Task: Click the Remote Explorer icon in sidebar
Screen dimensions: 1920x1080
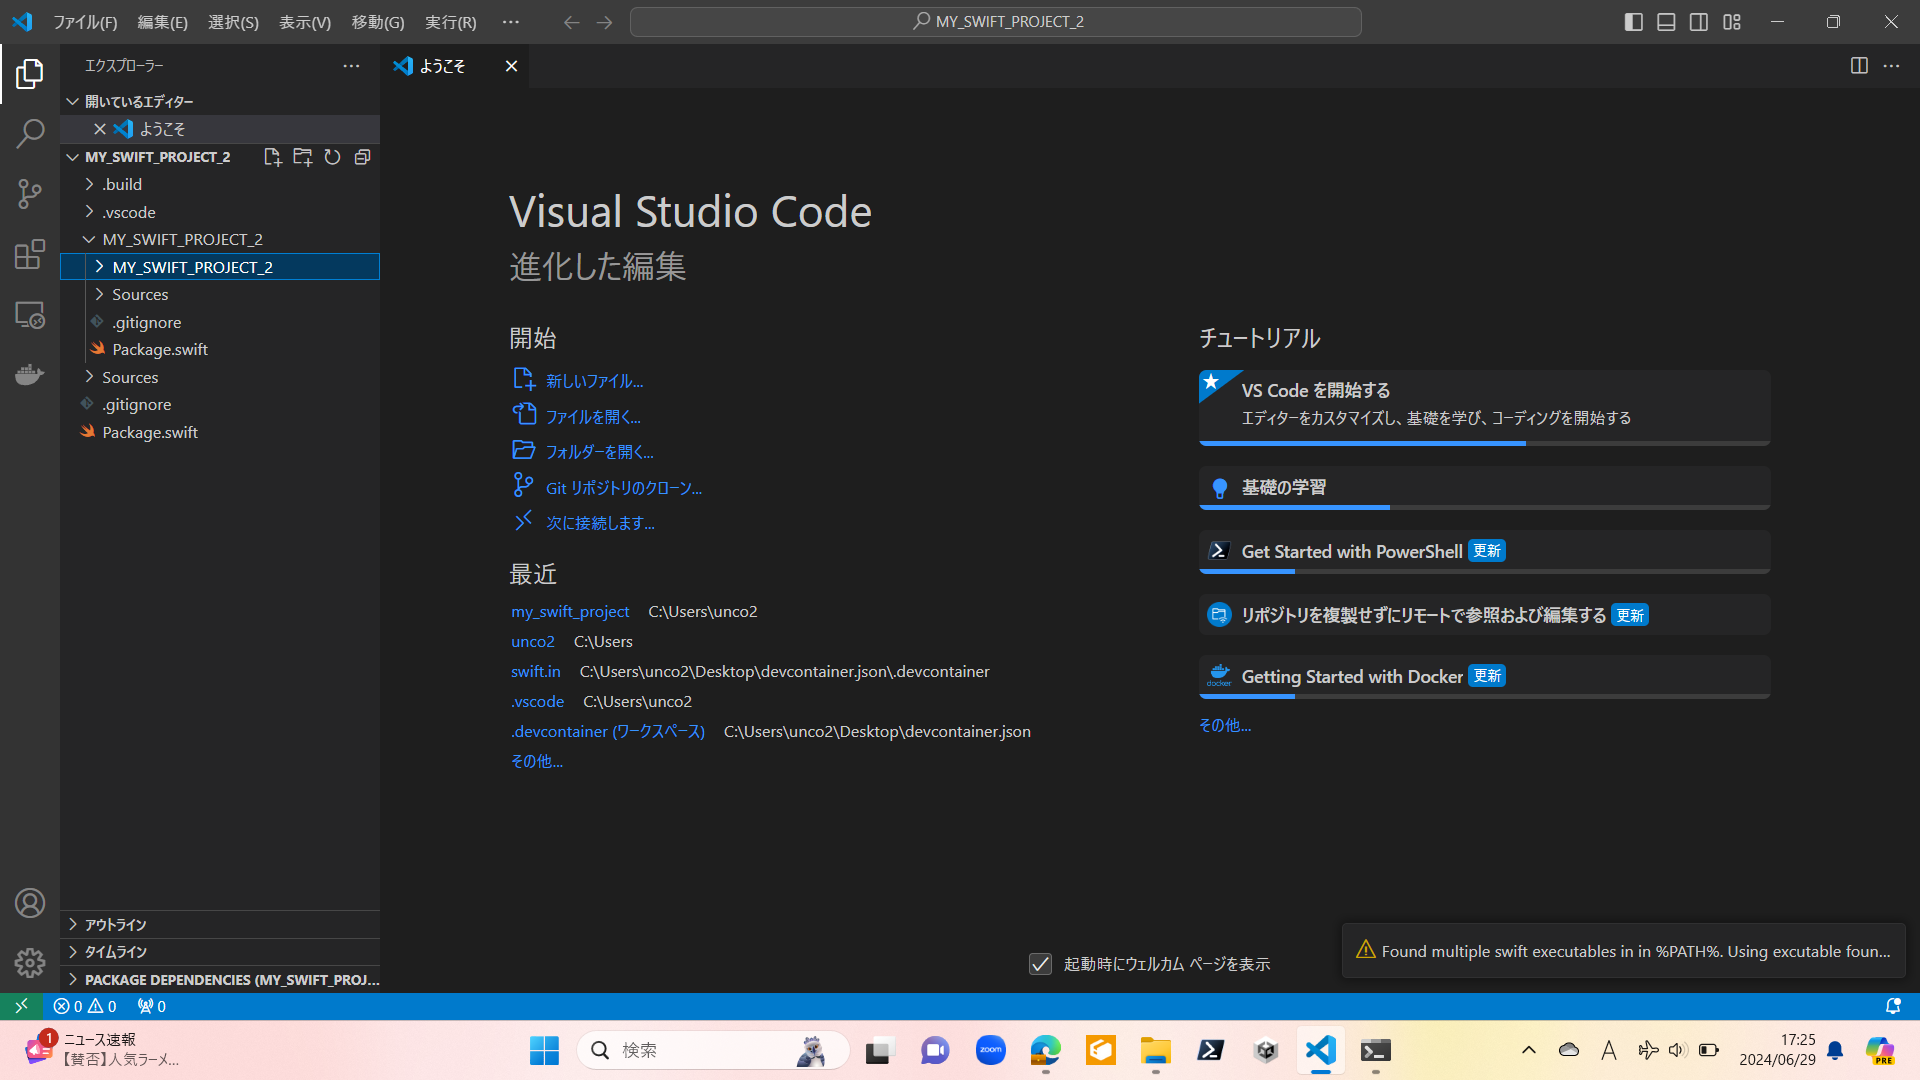Action: pyautogui.click(x=29, y=315)
